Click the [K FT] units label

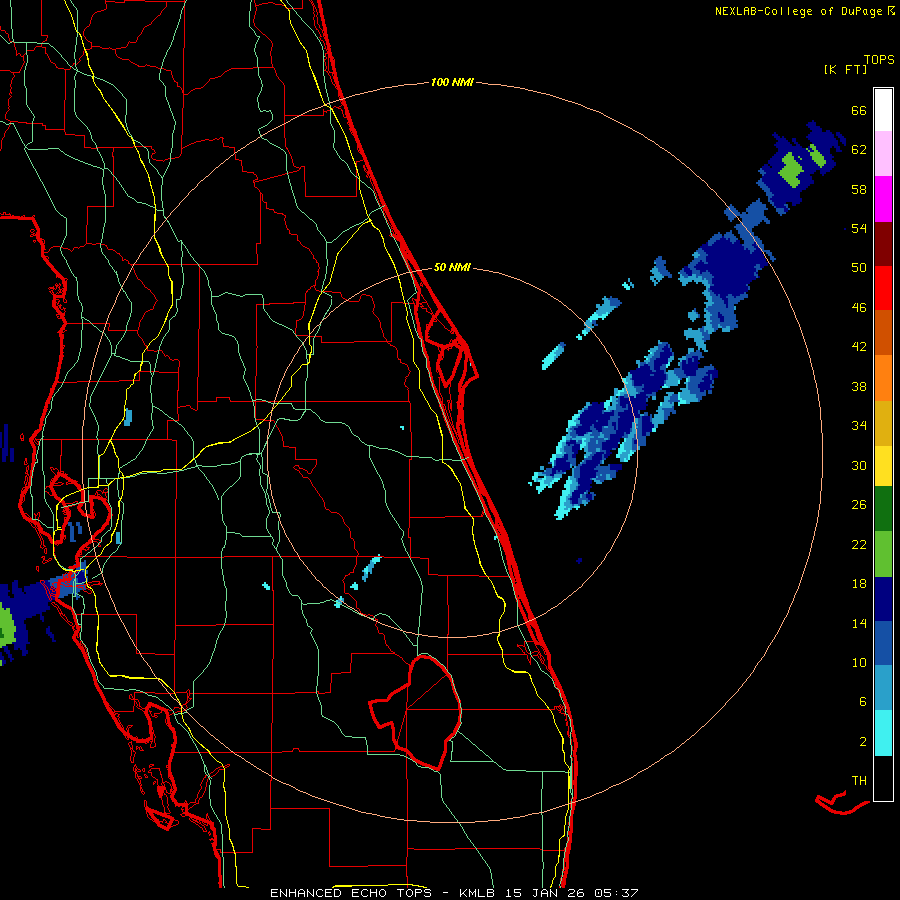tap(845, 69)
